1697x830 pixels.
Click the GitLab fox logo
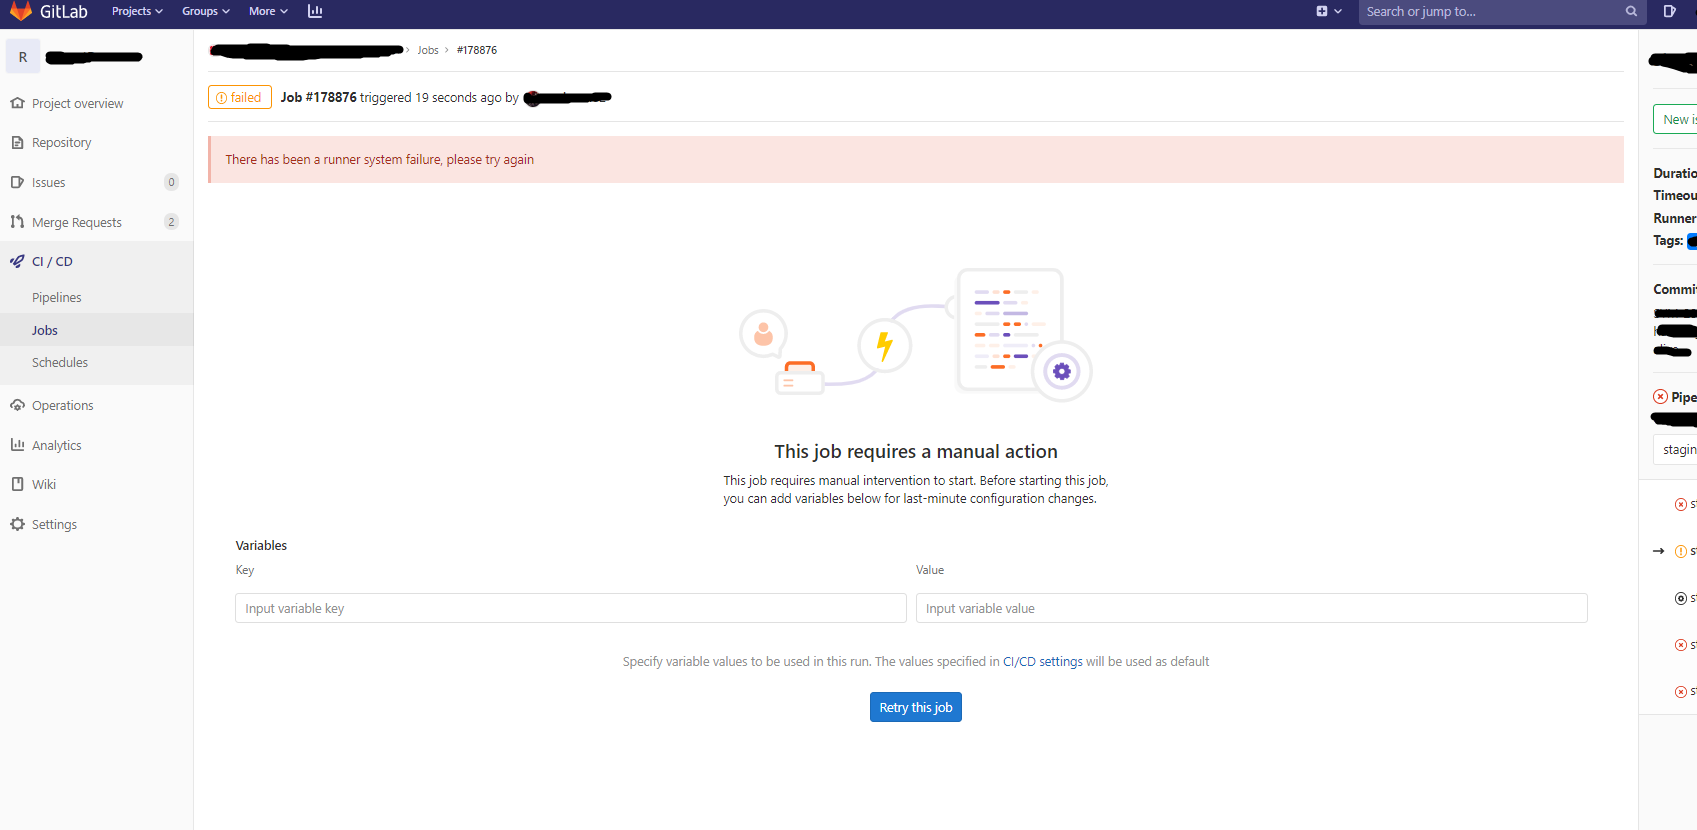click(21, 11)
